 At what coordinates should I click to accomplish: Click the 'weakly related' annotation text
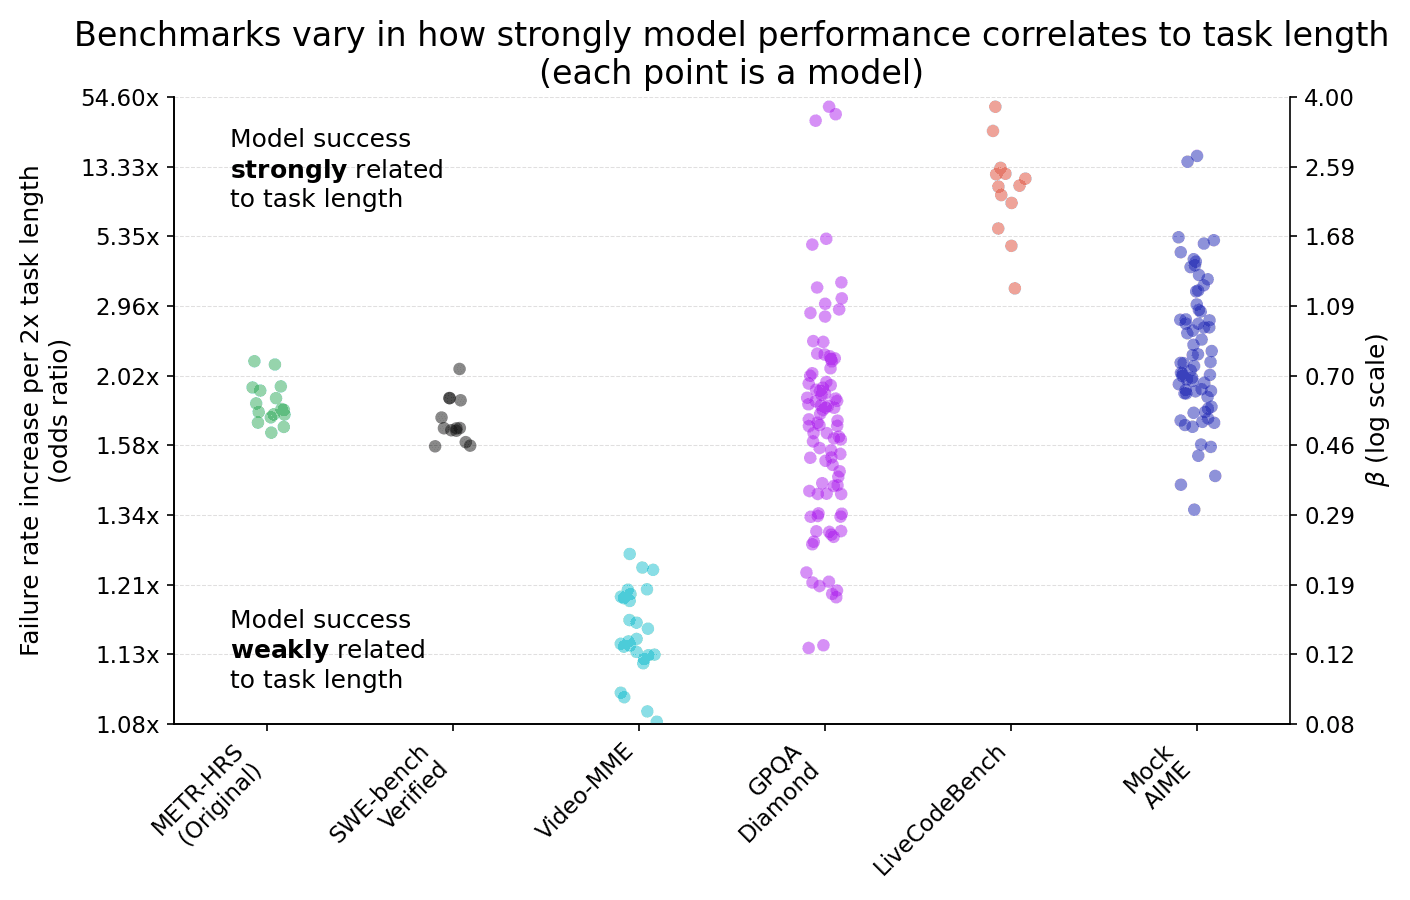pos(328,650)
